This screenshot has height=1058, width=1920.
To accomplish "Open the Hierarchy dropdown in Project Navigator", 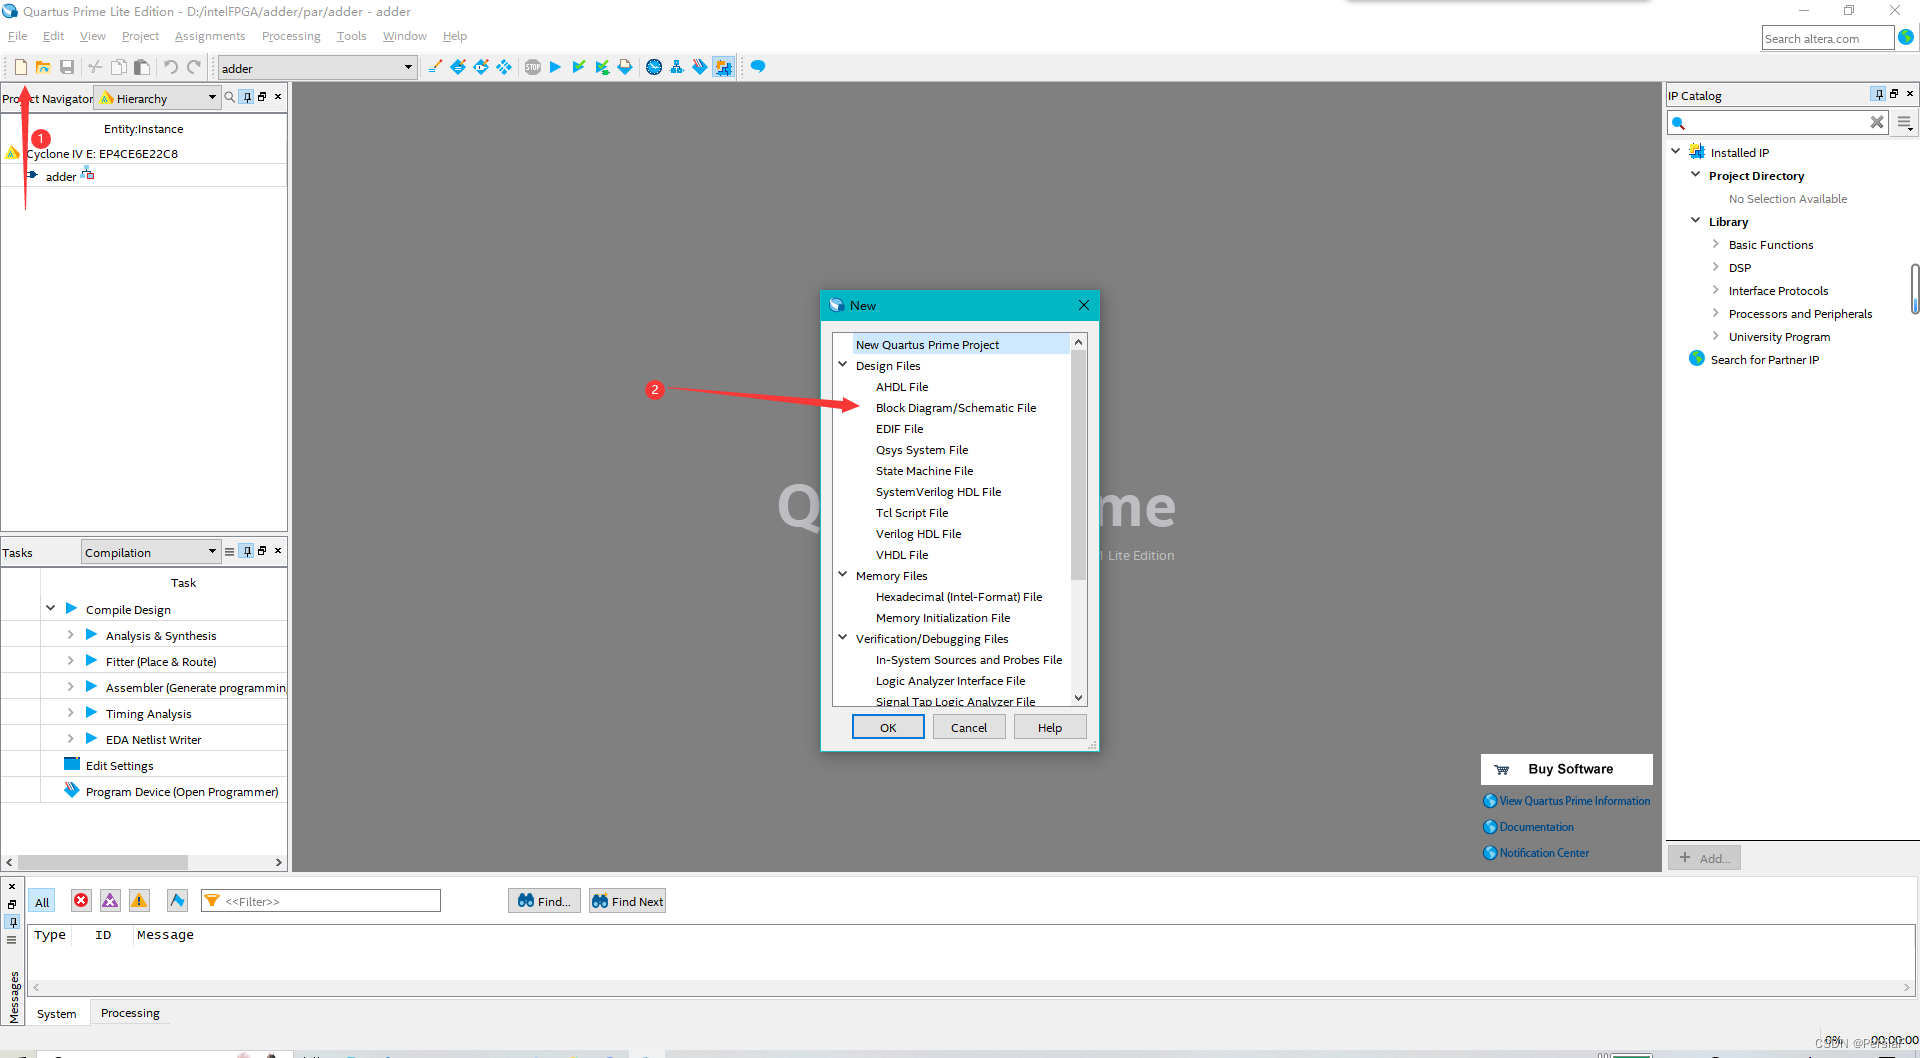I will [156, 98].
